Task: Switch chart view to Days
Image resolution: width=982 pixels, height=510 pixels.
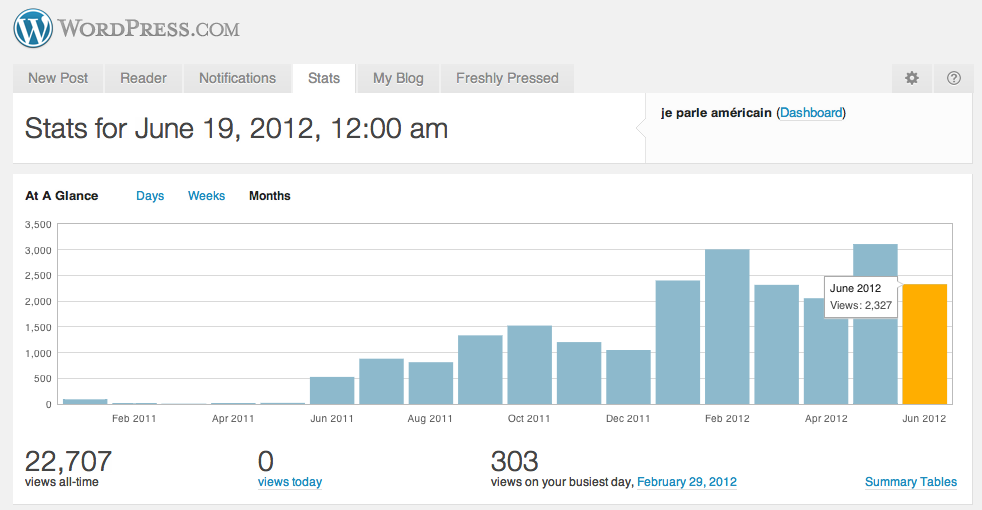Action: point(150,196)
